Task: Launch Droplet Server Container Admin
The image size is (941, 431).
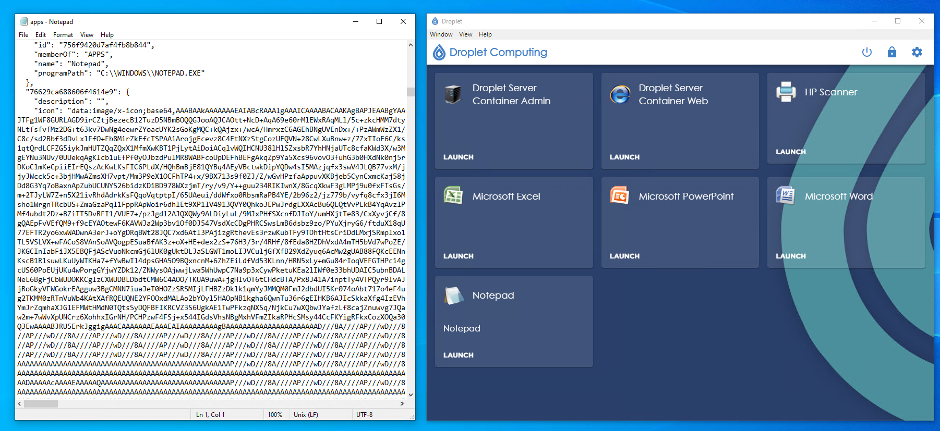Action: coord(458,157)
